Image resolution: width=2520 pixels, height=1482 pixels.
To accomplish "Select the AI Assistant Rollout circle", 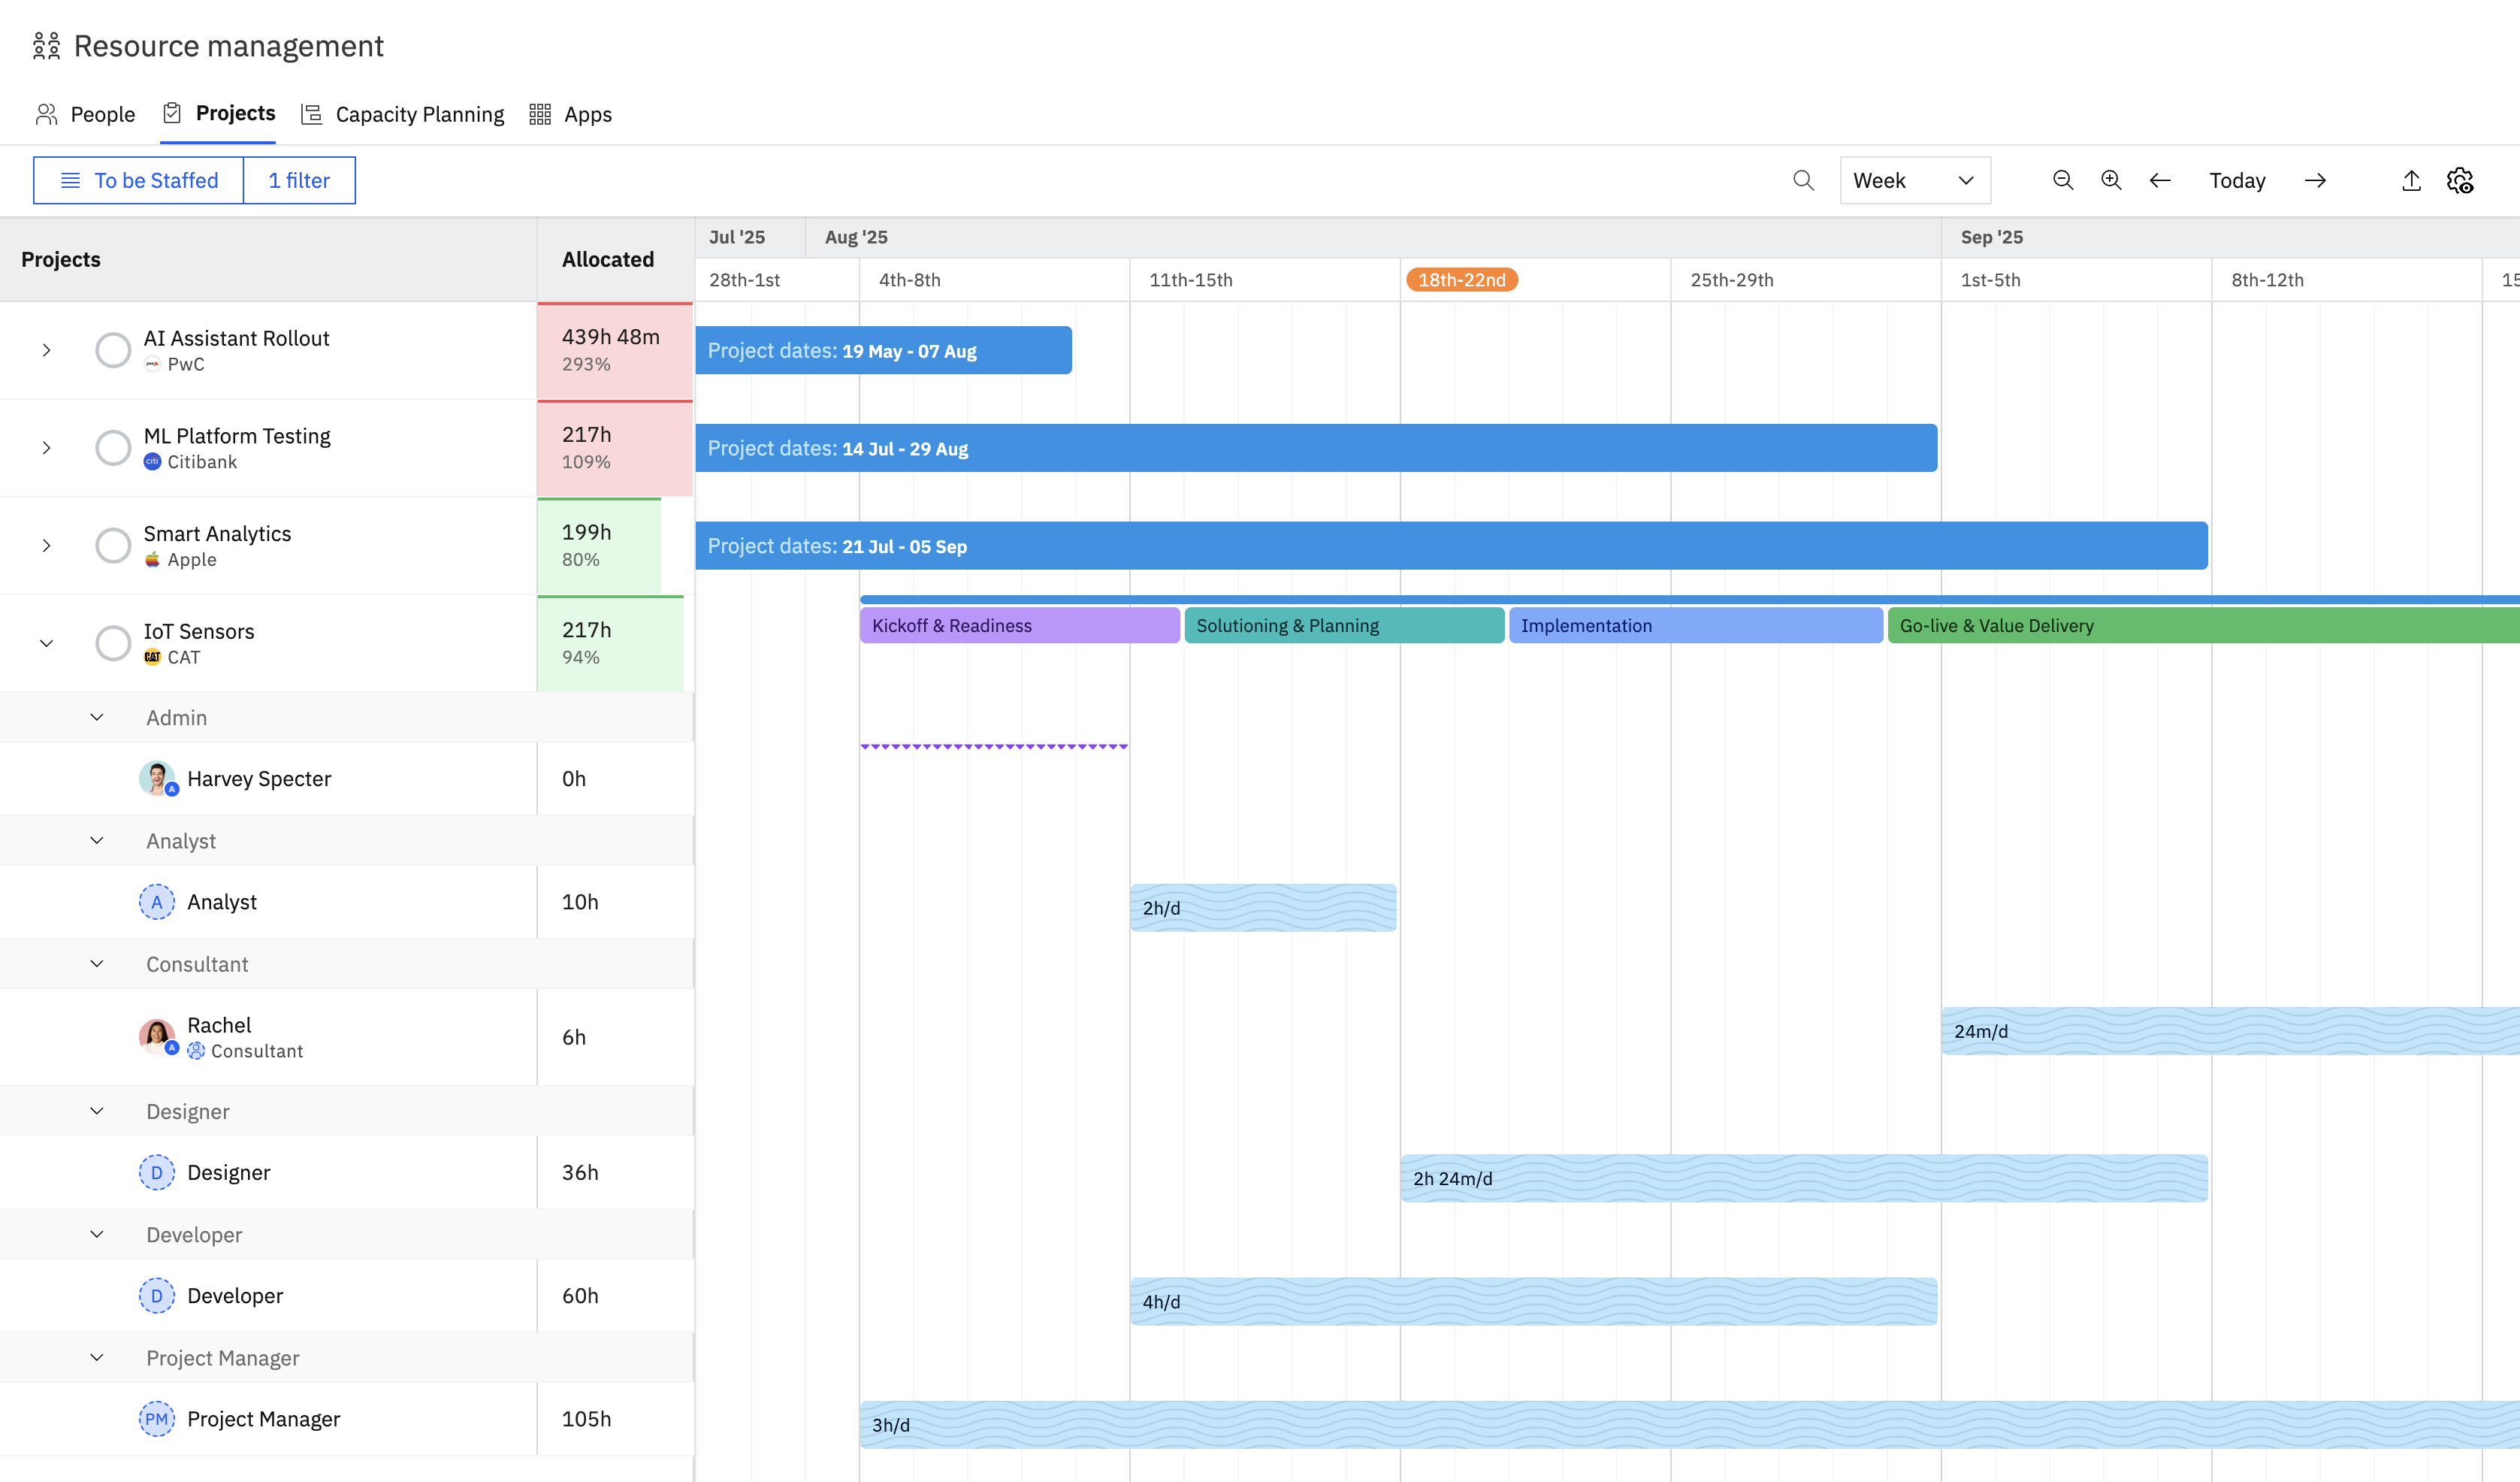I will pos(113,350).
